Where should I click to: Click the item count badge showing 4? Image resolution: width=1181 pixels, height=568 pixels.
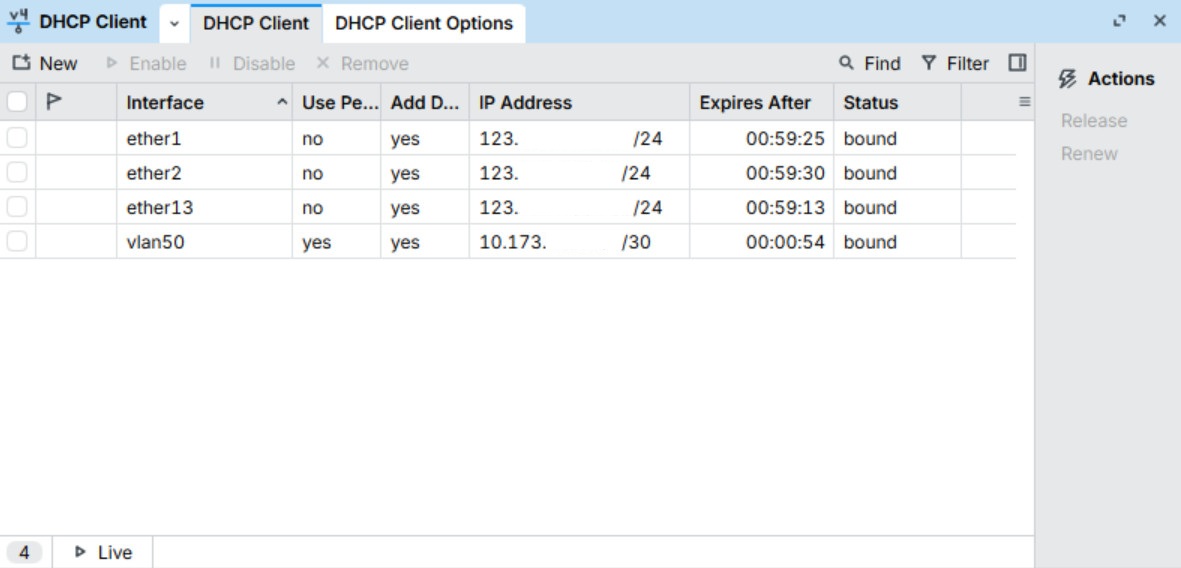click(24, 553)
